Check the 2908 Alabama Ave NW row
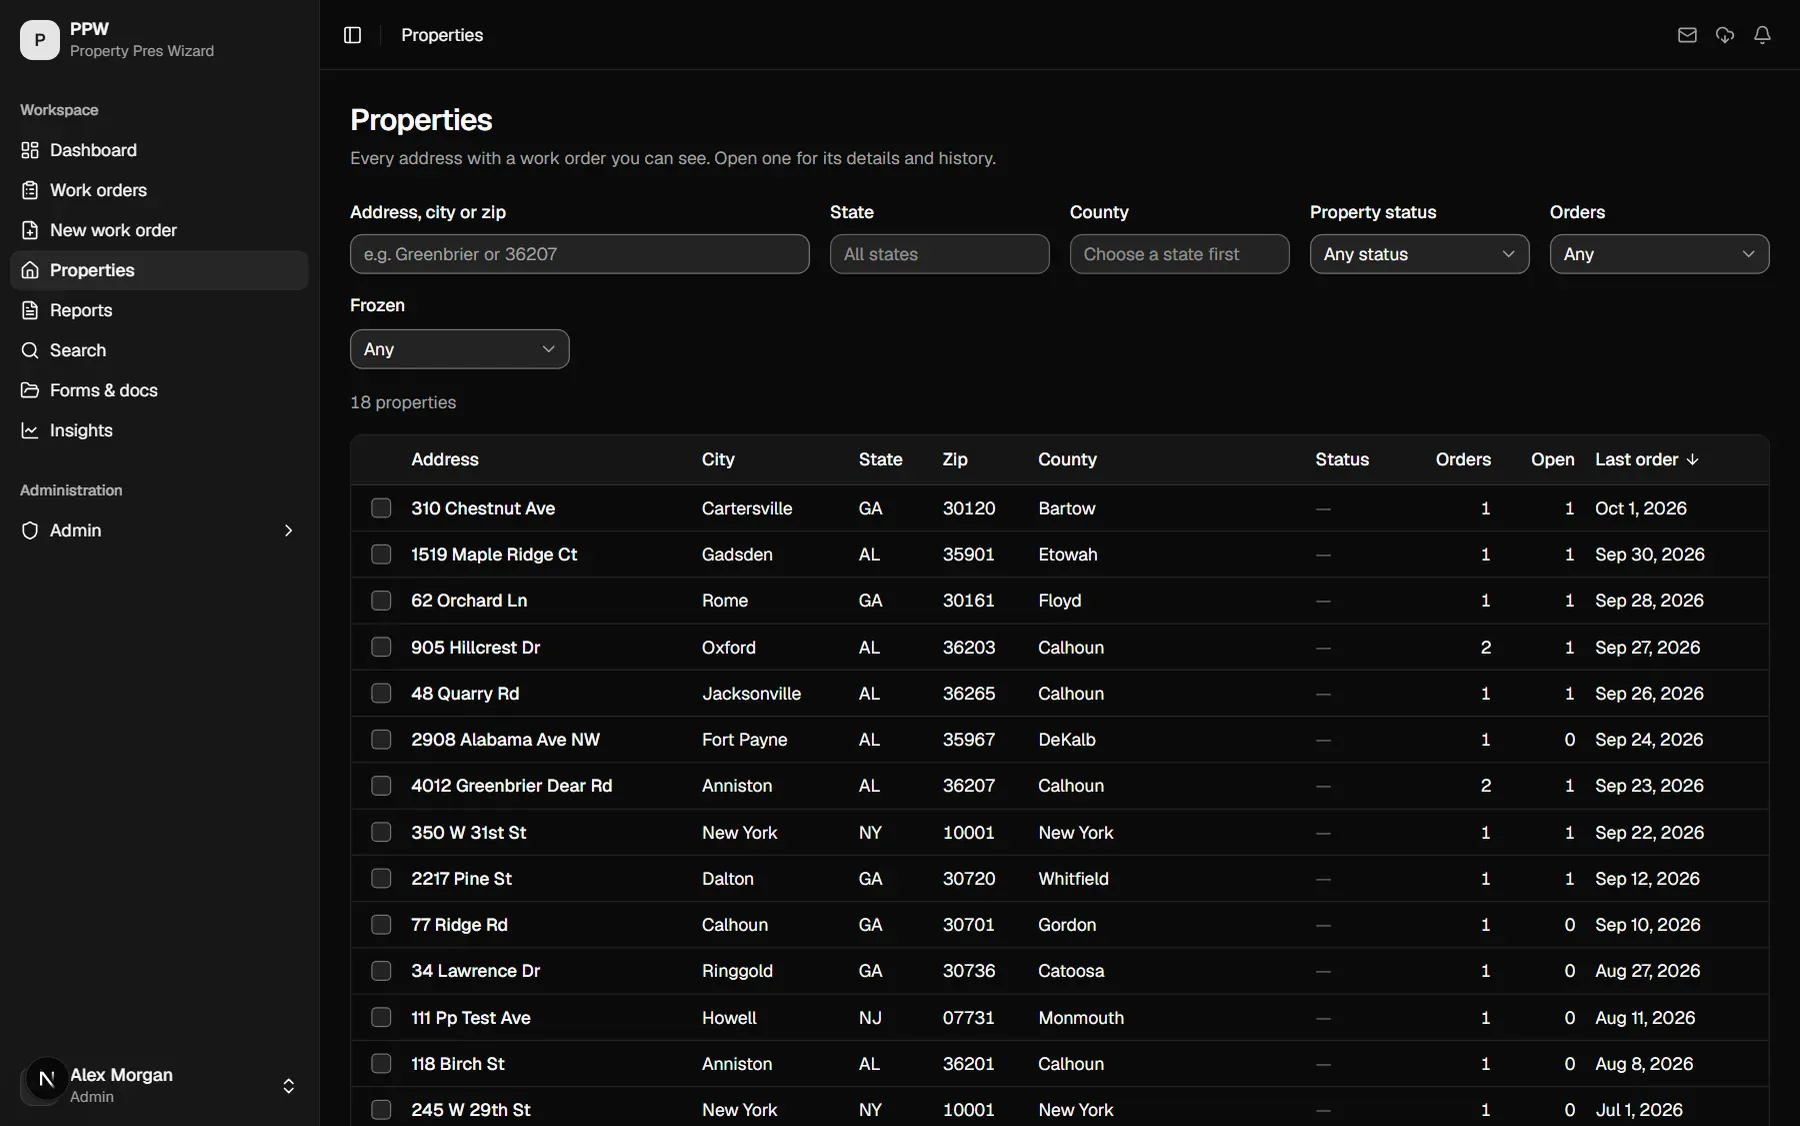The image size is (1800, 1126). 381,739
